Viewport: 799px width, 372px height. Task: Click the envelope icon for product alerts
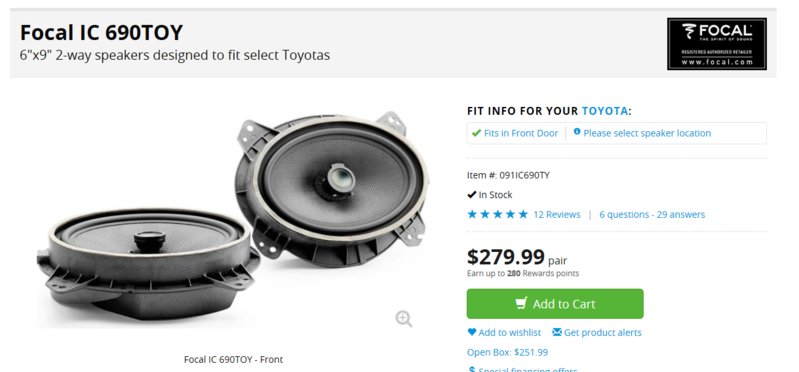click(x=557, y=332)
